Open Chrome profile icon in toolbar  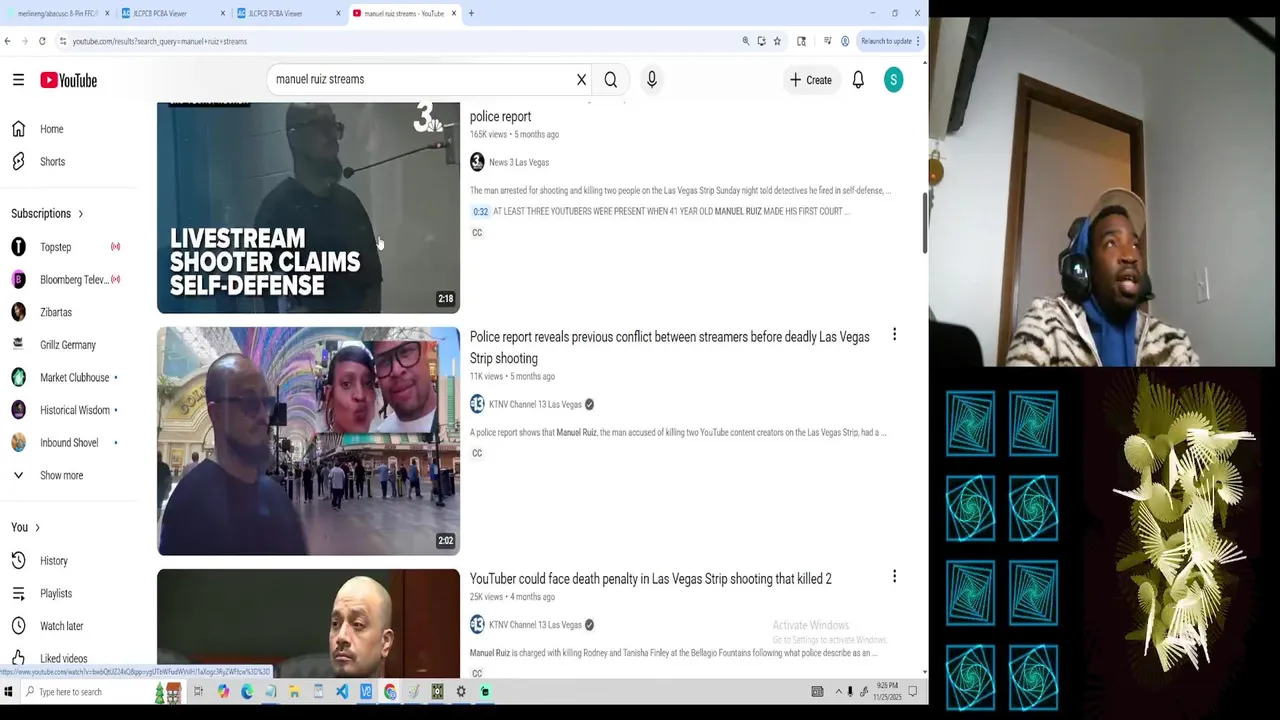tap(845, 41)
